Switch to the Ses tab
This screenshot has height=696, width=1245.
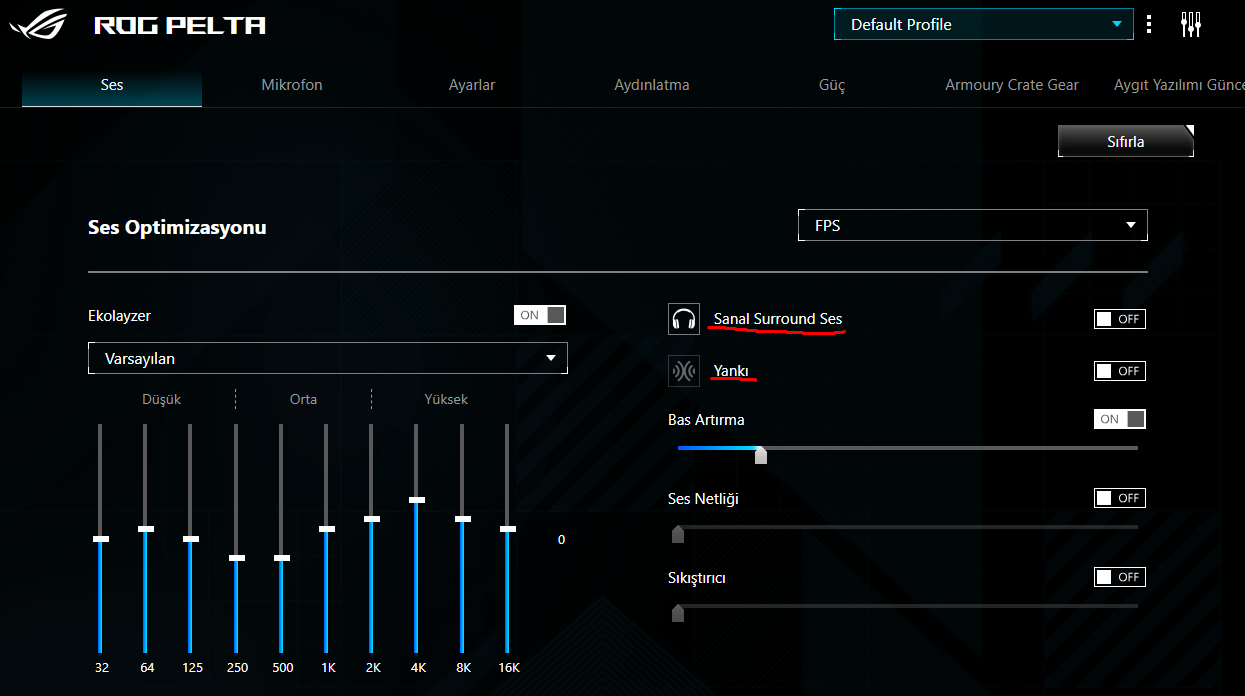click(x=112, y=85)
